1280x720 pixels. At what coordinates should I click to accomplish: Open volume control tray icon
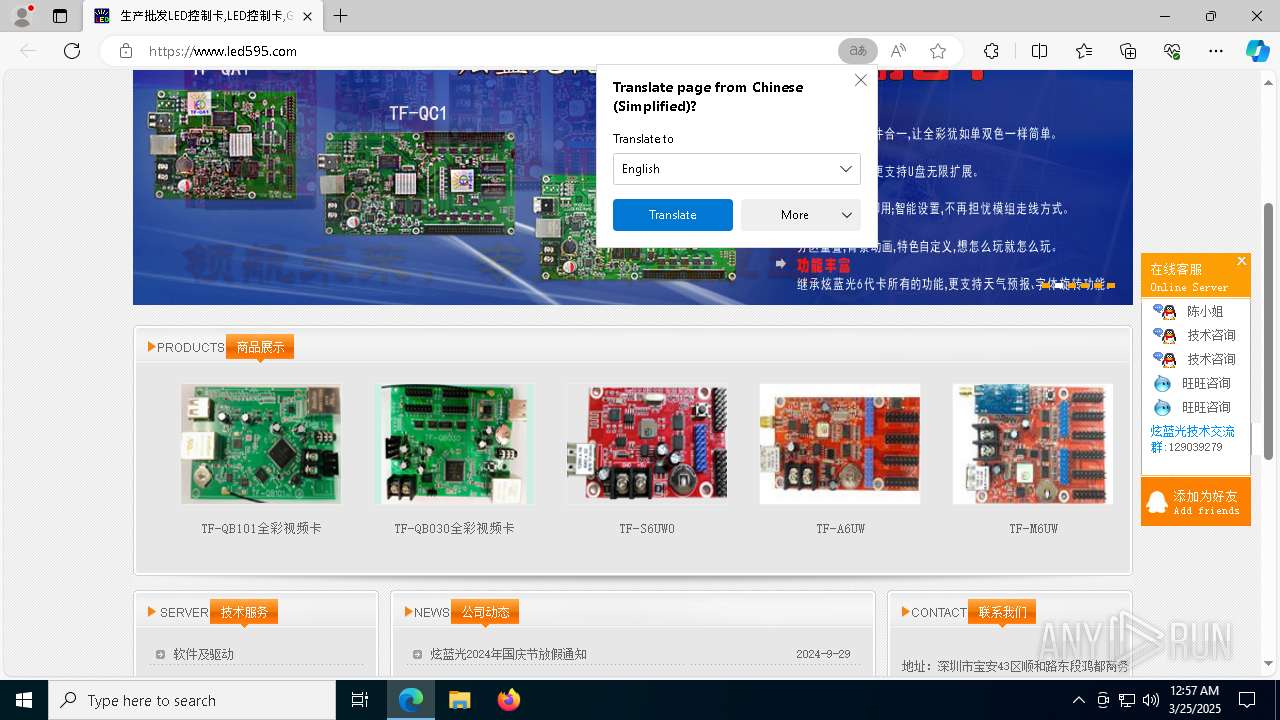[x=1151, y=700]
